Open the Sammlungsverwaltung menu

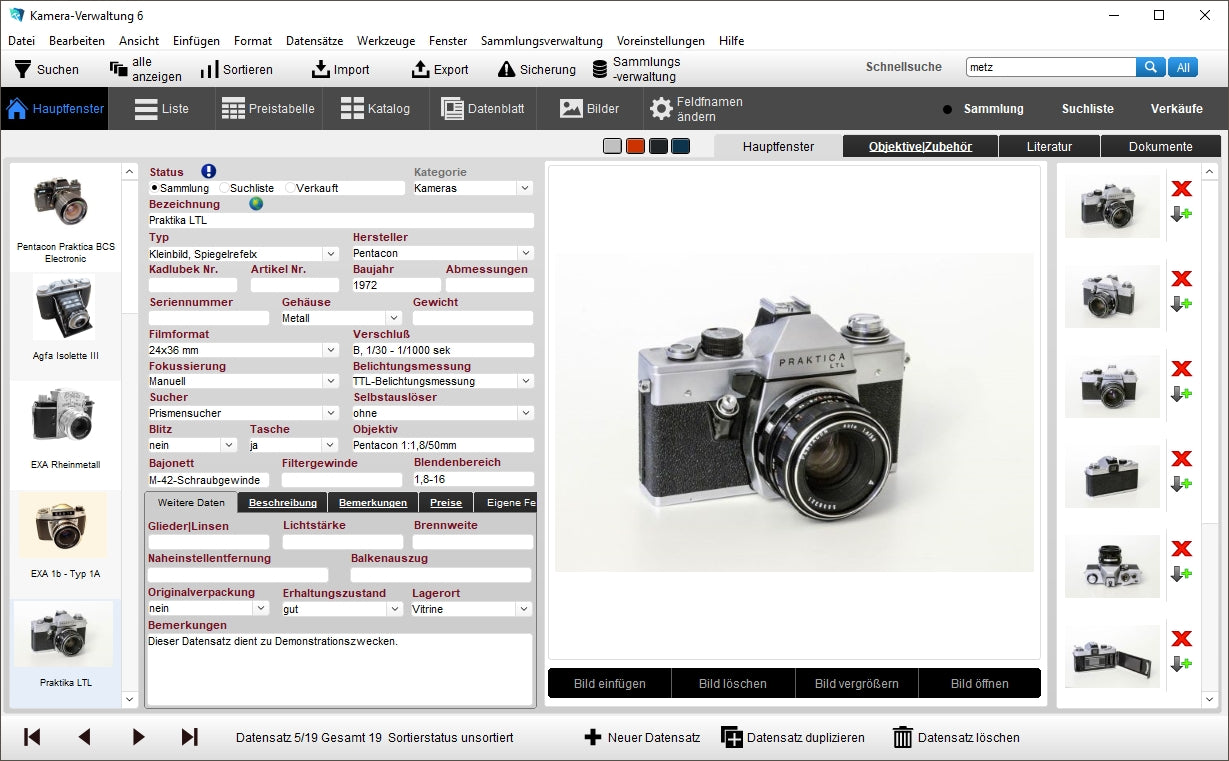click(x=541, y=41)
